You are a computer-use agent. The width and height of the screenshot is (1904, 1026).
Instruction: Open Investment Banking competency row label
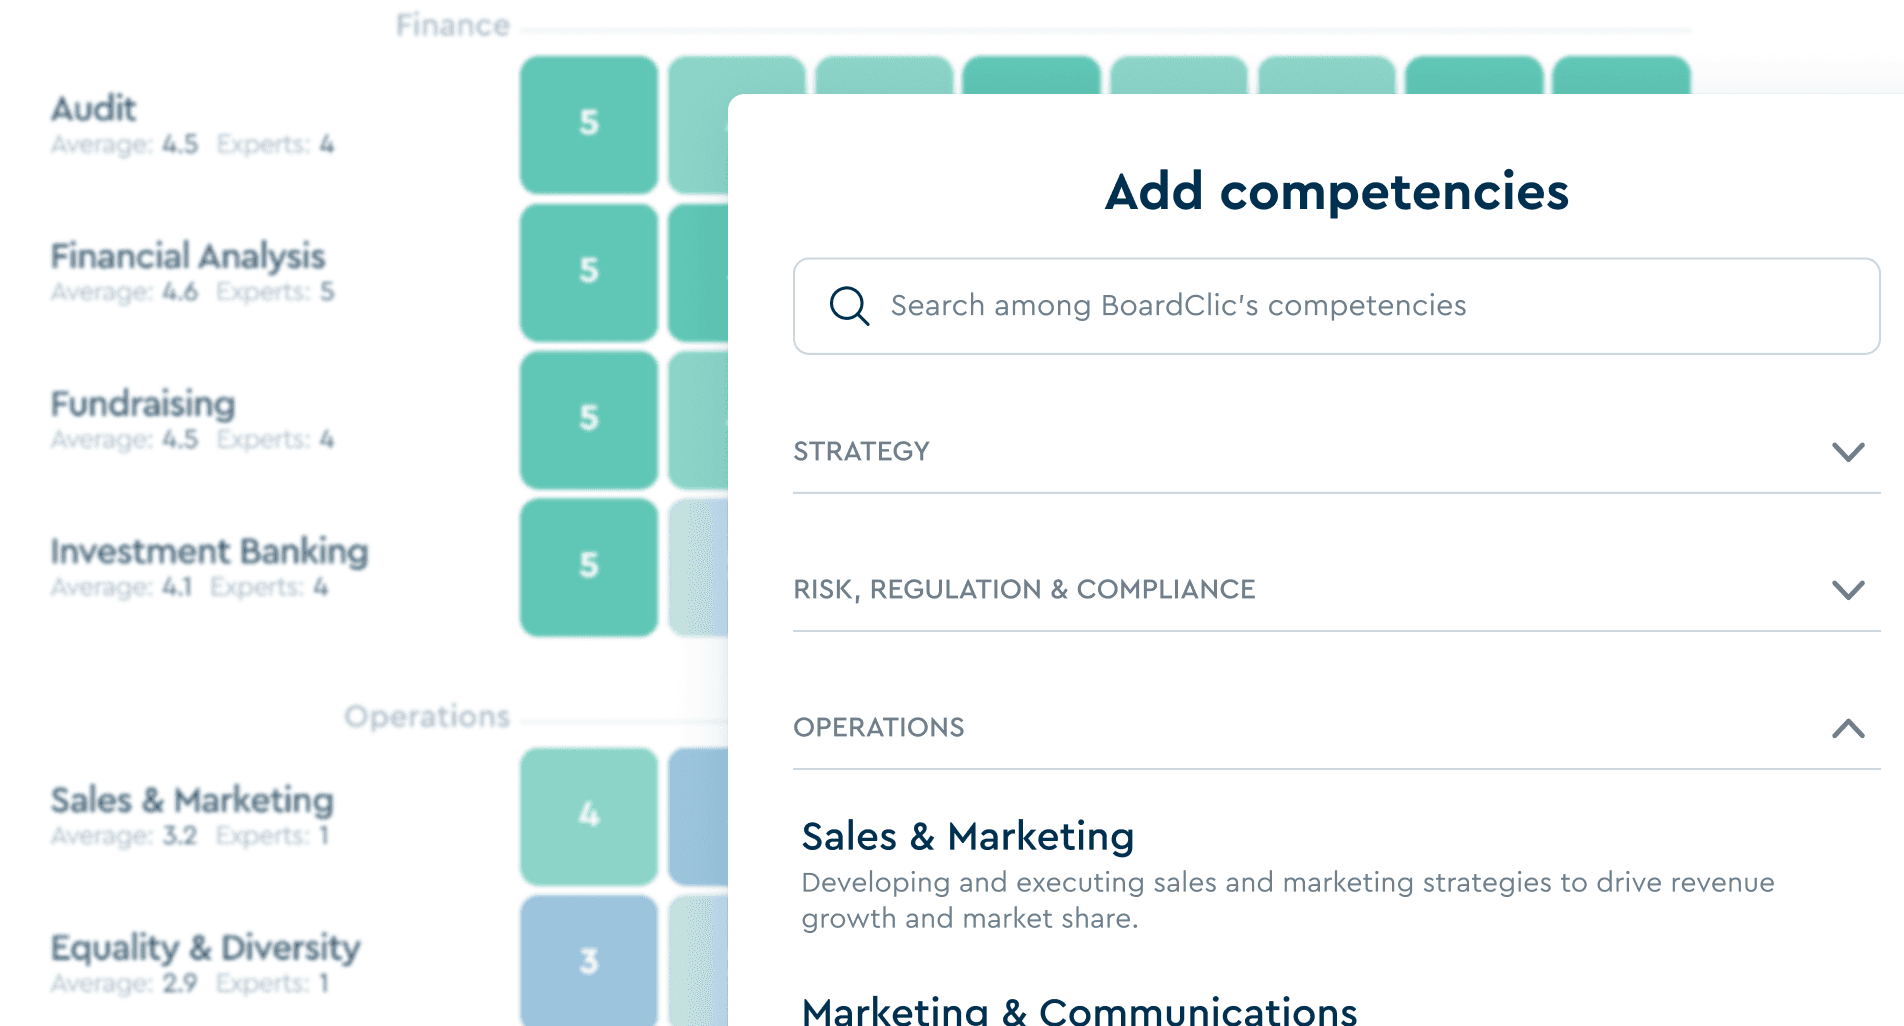coord(209,551)
